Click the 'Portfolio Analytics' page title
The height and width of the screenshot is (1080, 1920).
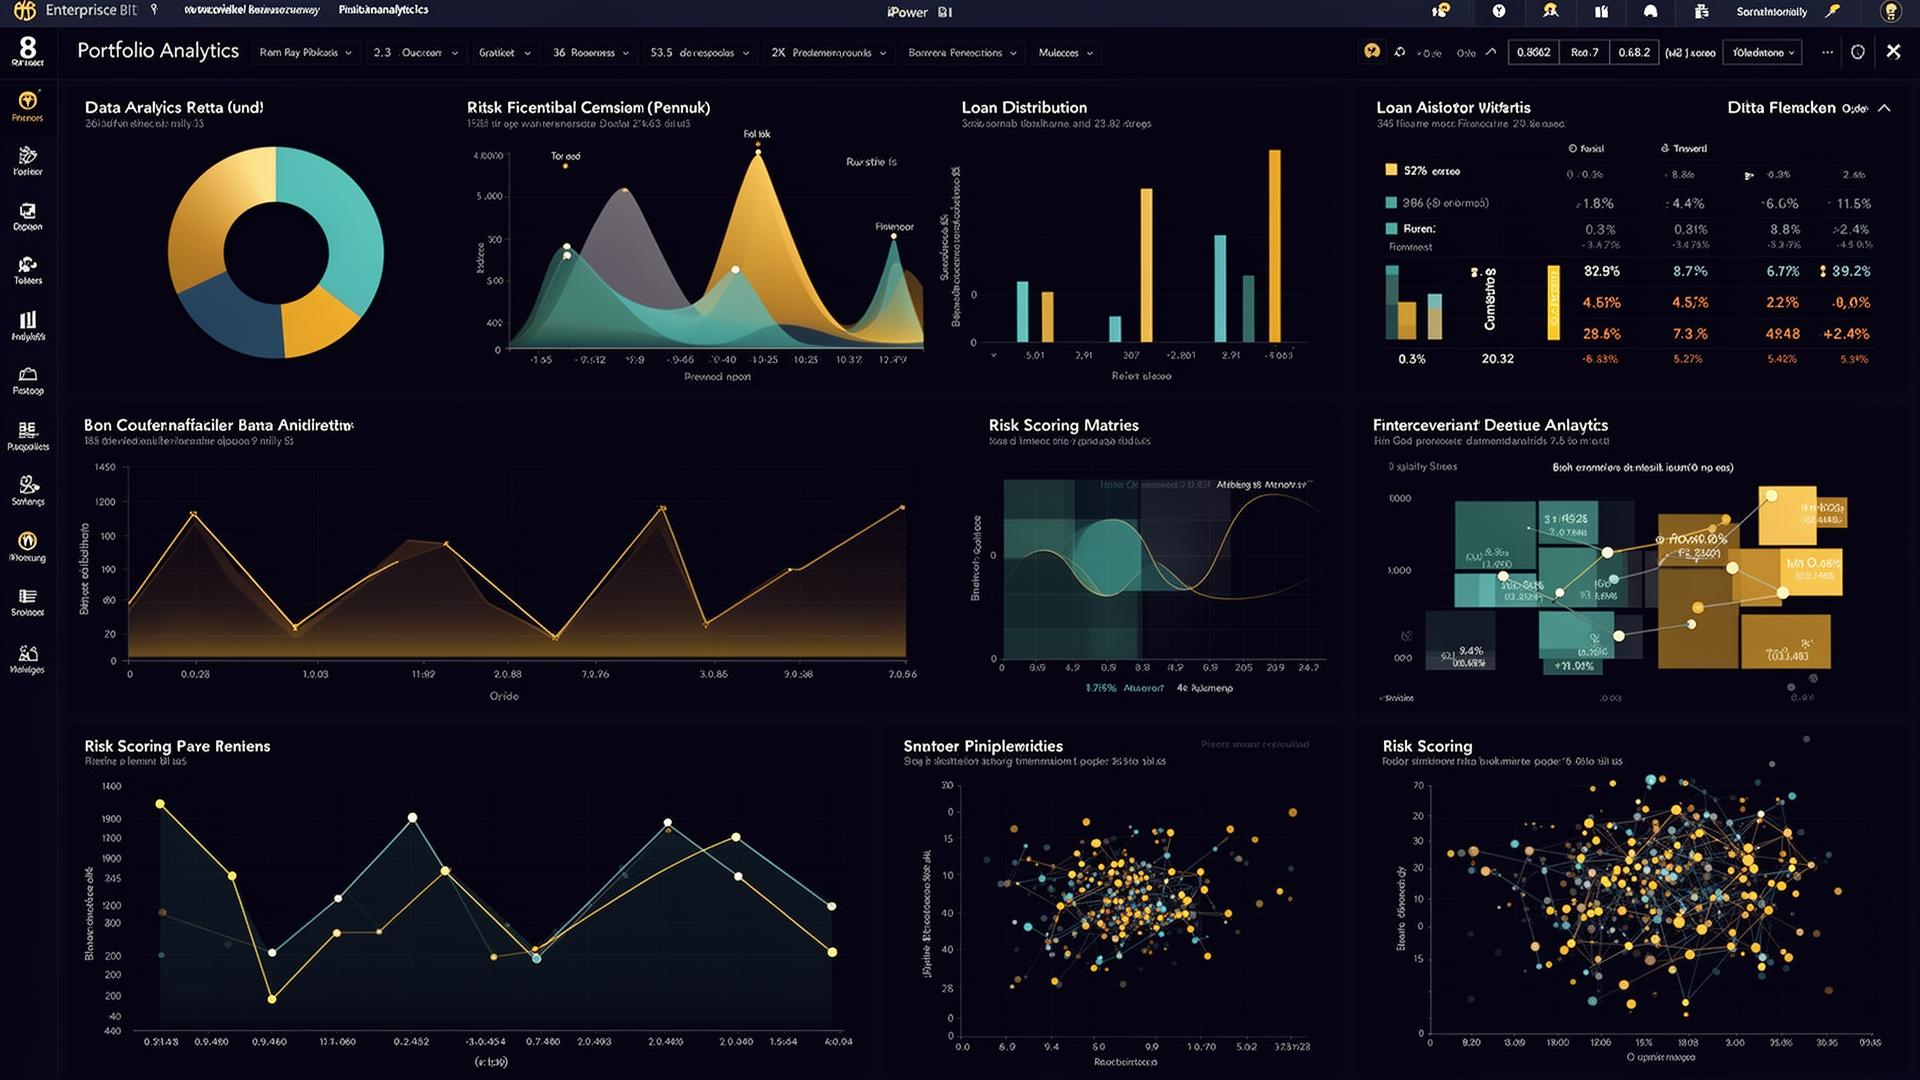(x=158, y=51)
